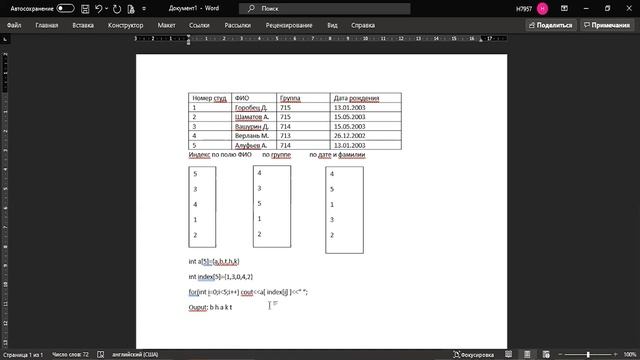Click the document icon right of Redo
The width and height of the screenshot is (640, 360).
[x=131, y=9]
